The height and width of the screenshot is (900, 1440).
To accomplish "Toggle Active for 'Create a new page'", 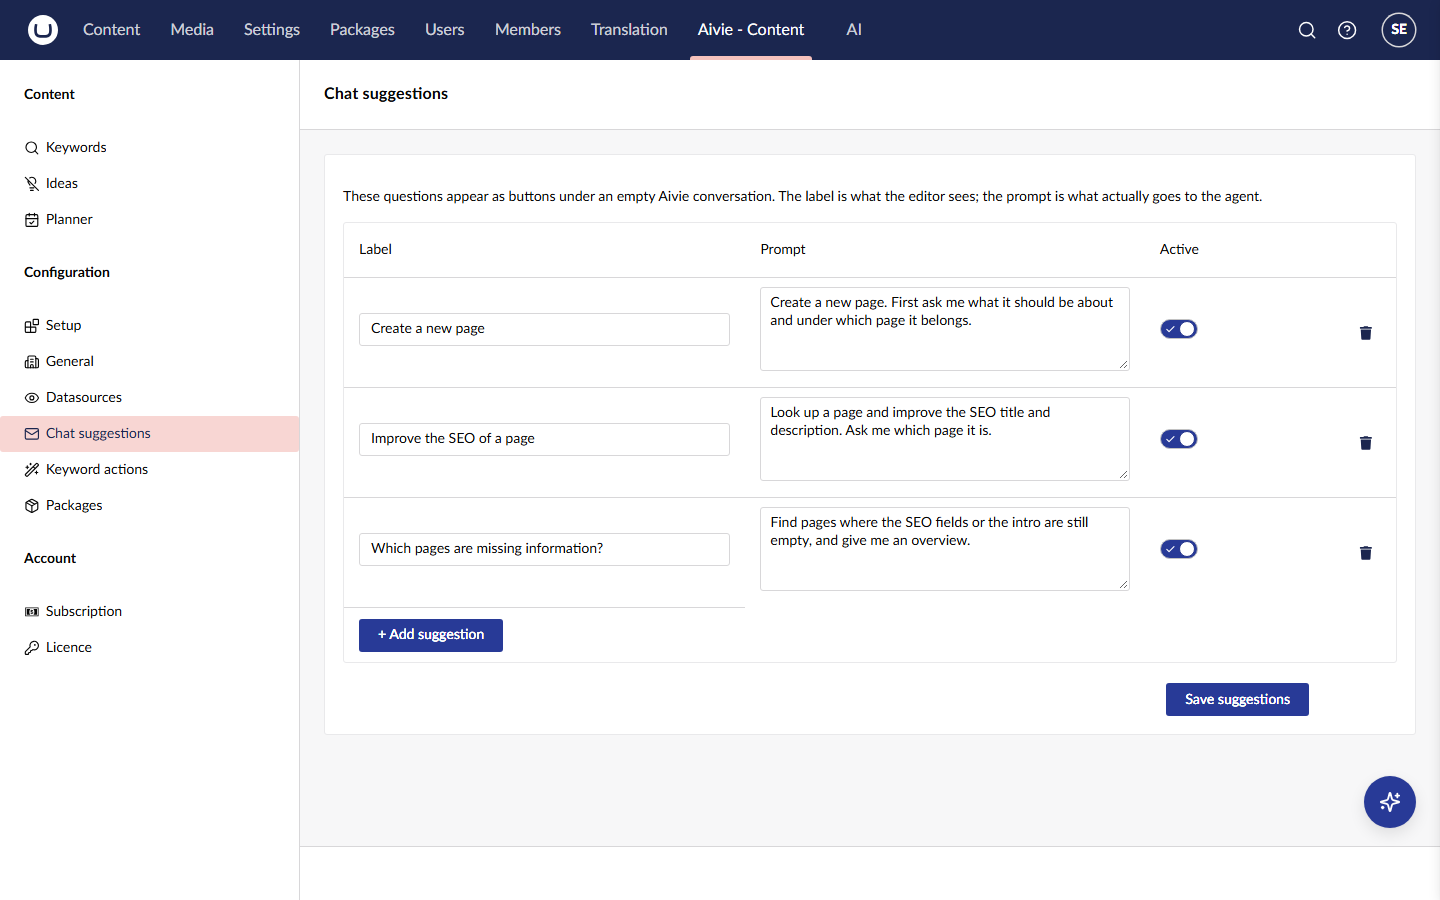I will [1179, 329].
